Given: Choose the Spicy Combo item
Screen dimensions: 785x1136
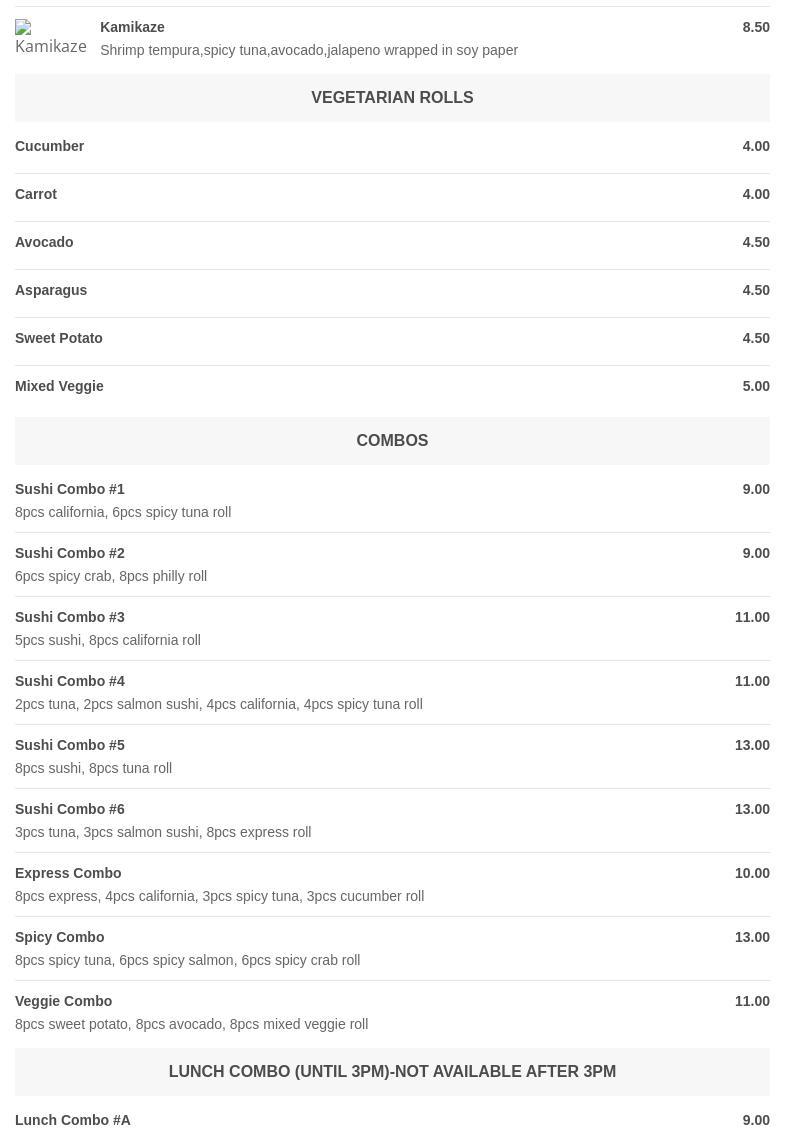Looking at the screenshot, I should click(x=60, y=937).
